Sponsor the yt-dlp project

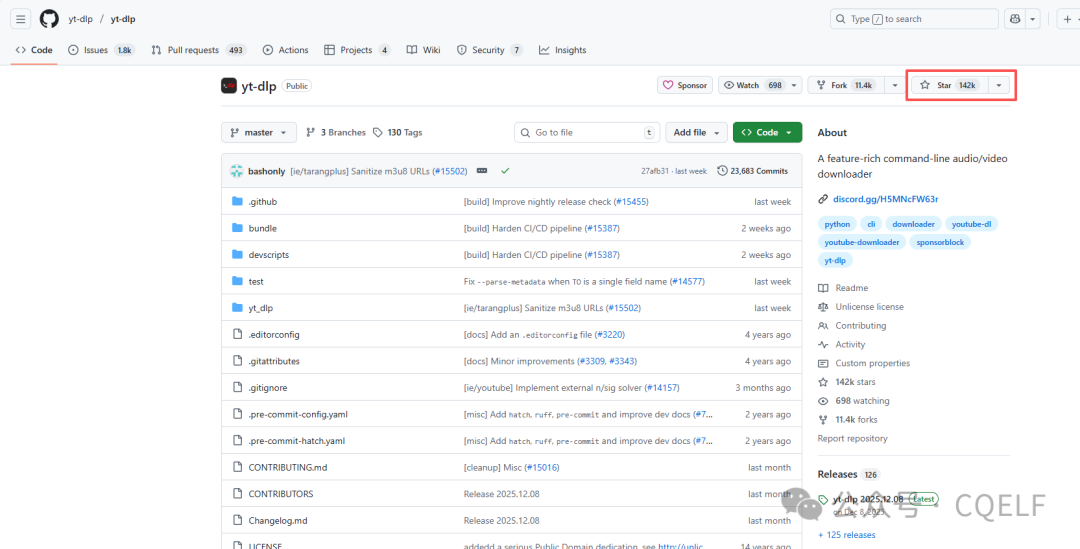pyautogui.click(x=685, y=86)
